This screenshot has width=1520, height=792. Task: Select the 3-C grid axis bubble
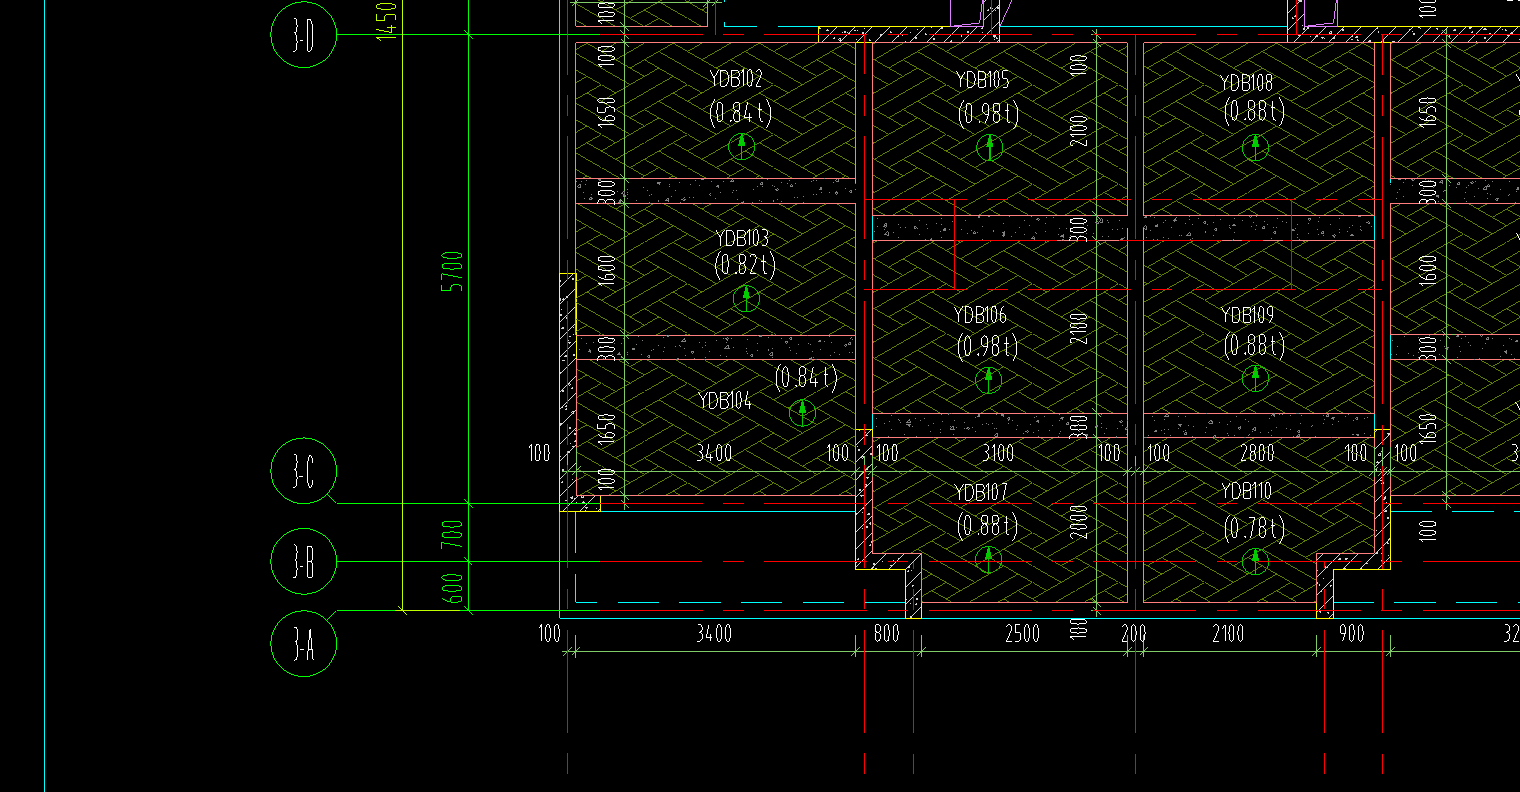tap(304, 471)
